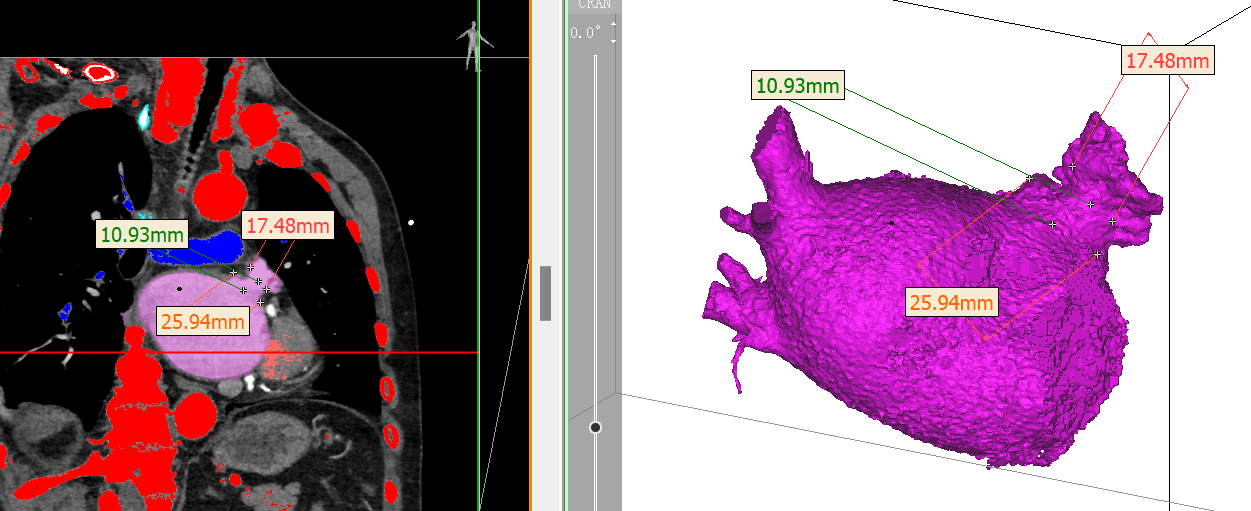Select the 17.48mm label in CT view
Image resolution: width=1251 pixels, height=511 pixels.
pos(288,226)
